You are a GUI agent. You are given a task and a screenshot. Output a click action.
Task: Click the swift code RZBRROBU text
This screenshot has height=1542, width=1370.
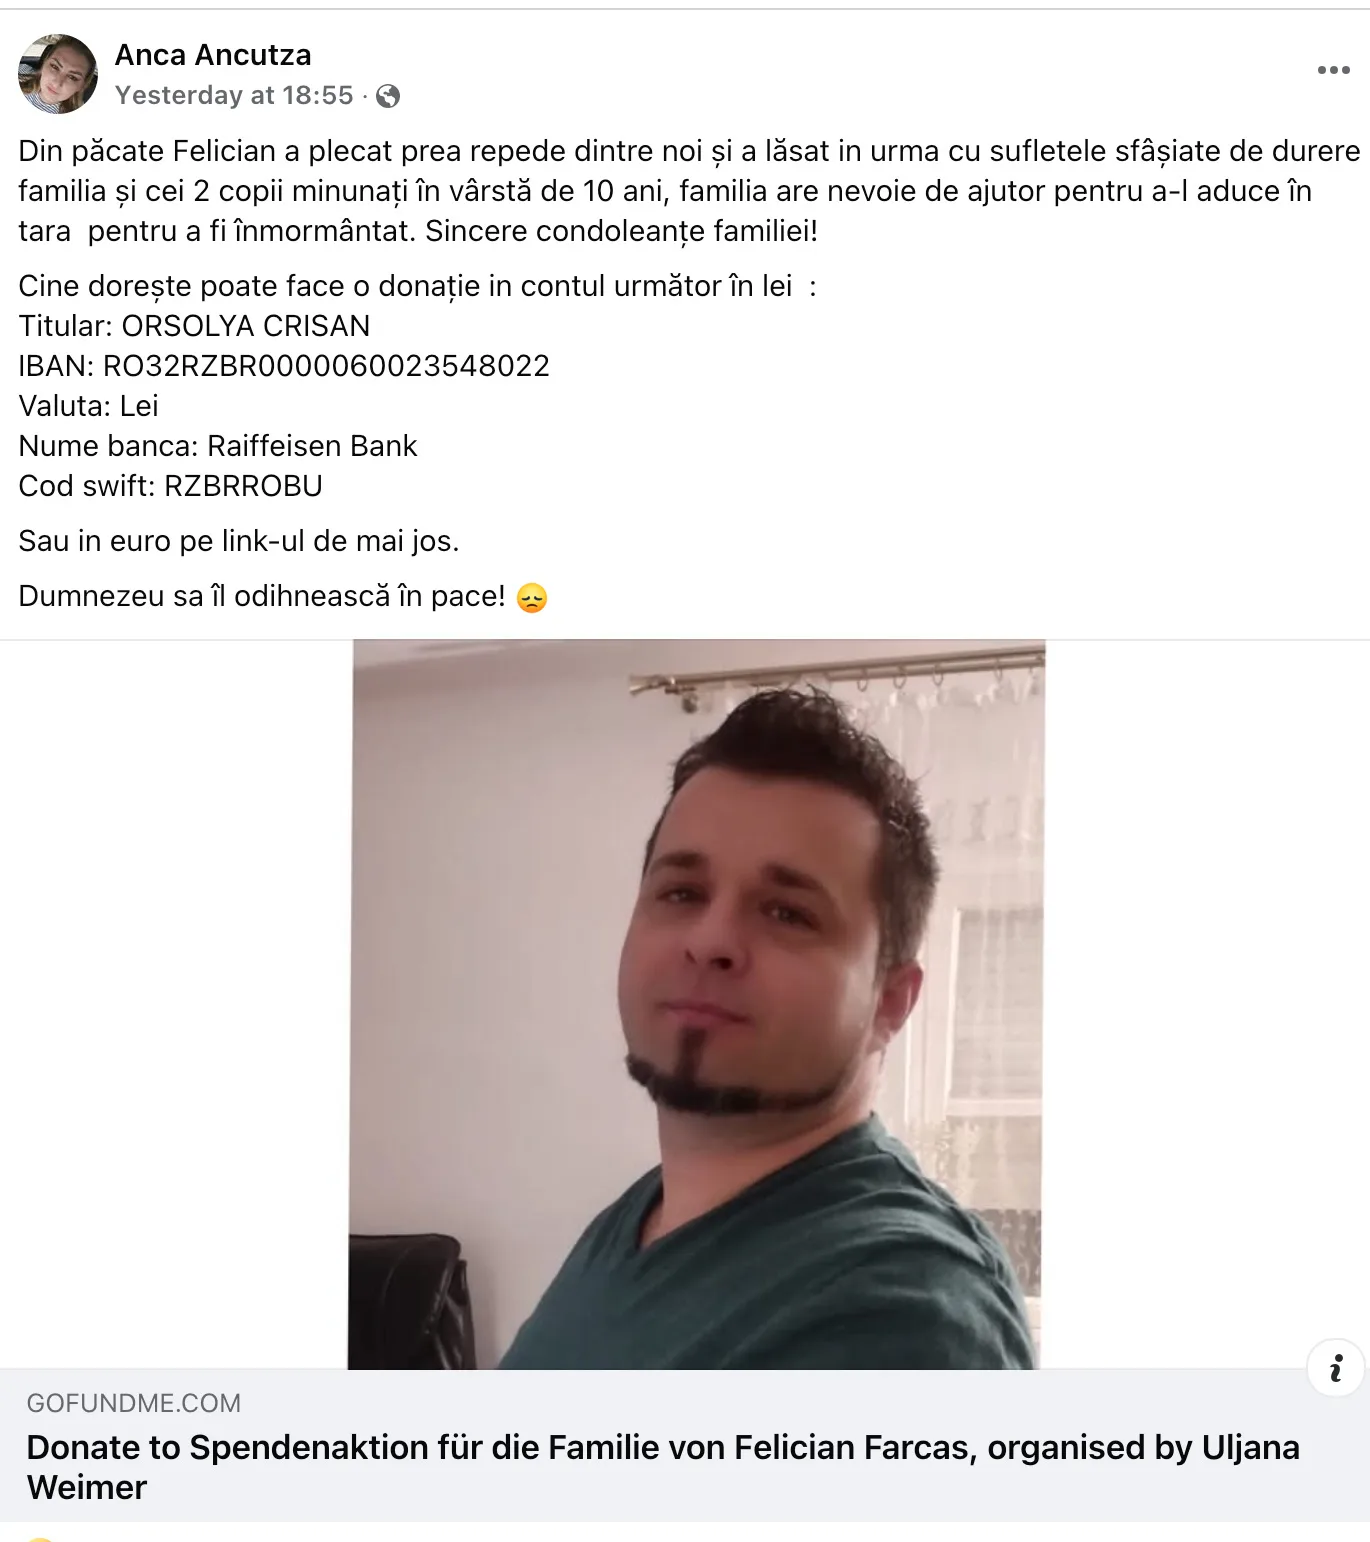point(243,486)
